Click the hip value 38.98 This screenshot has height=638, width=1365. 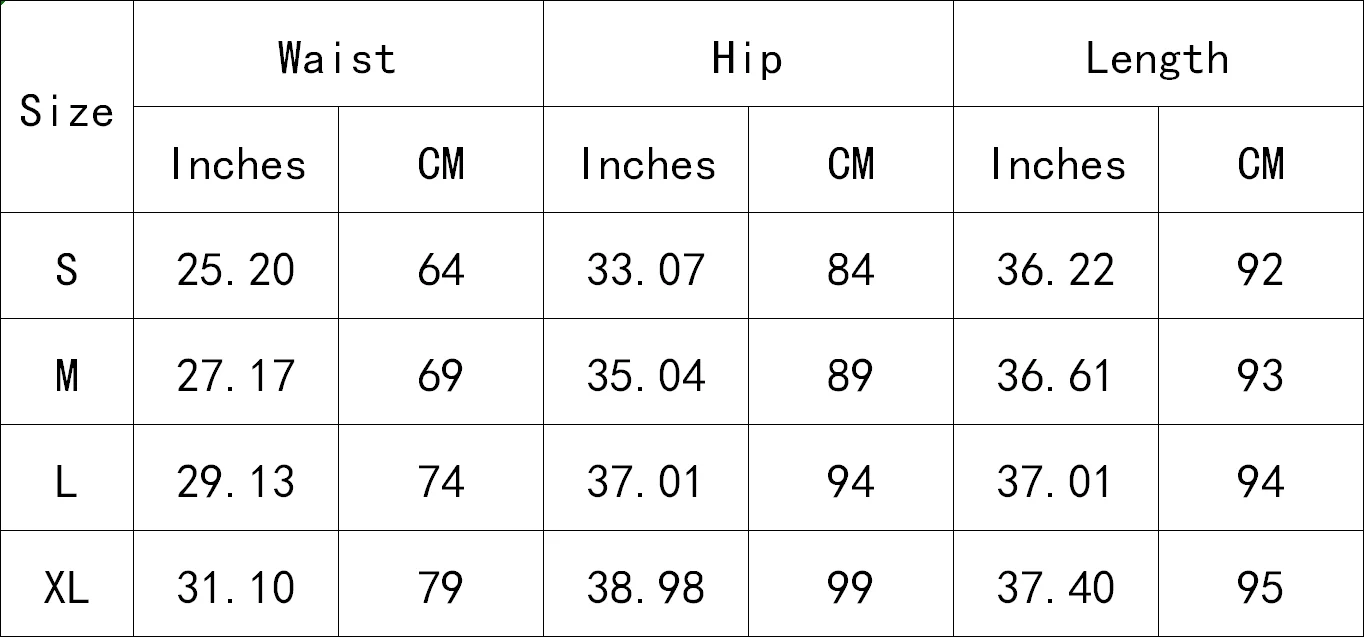(646, 584)
